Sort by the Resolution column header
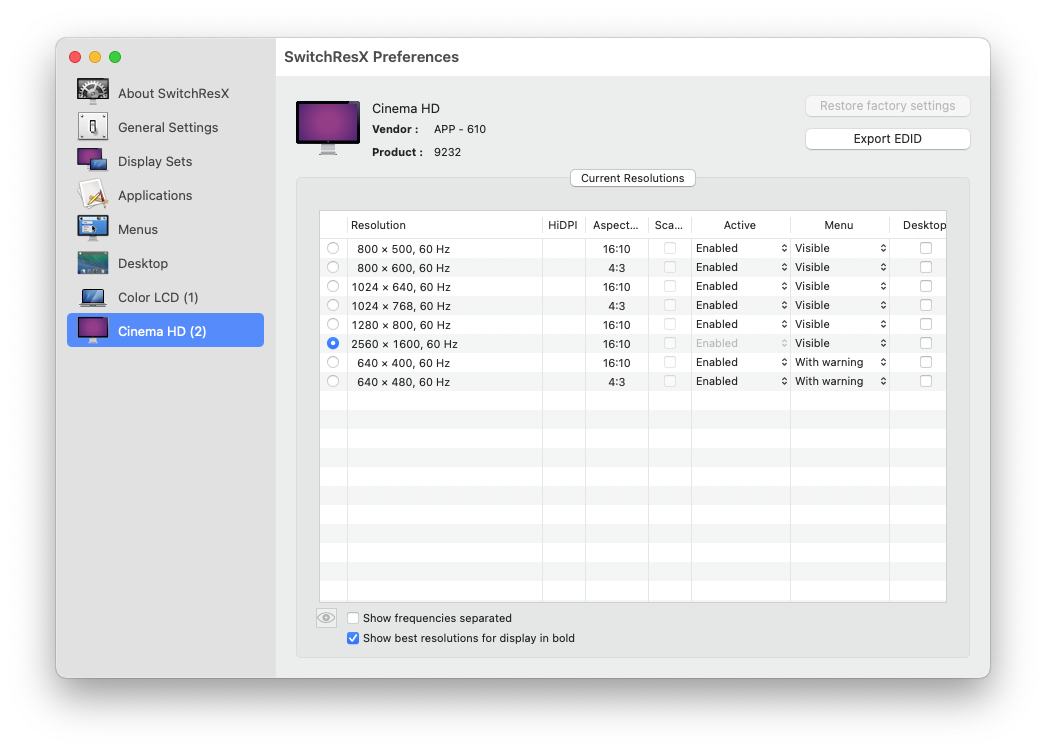The height and width of the screenshot is (752, 1046). coord(444,225)
